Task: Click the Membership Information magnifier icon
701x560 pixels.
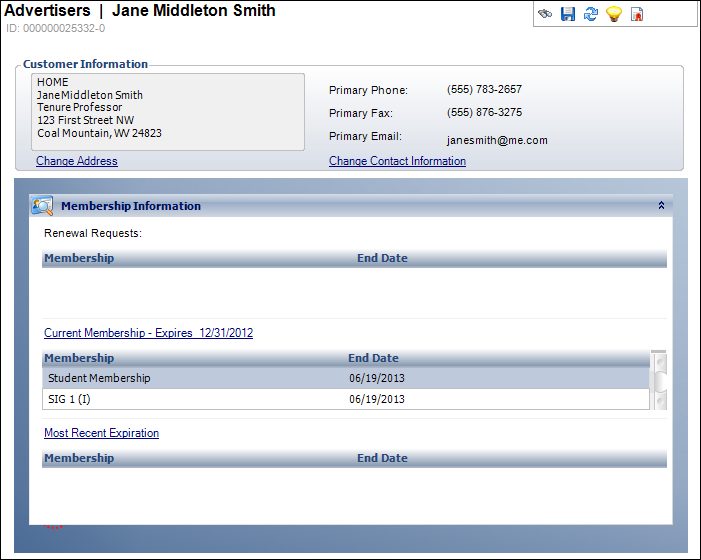Action: point(42,206)
